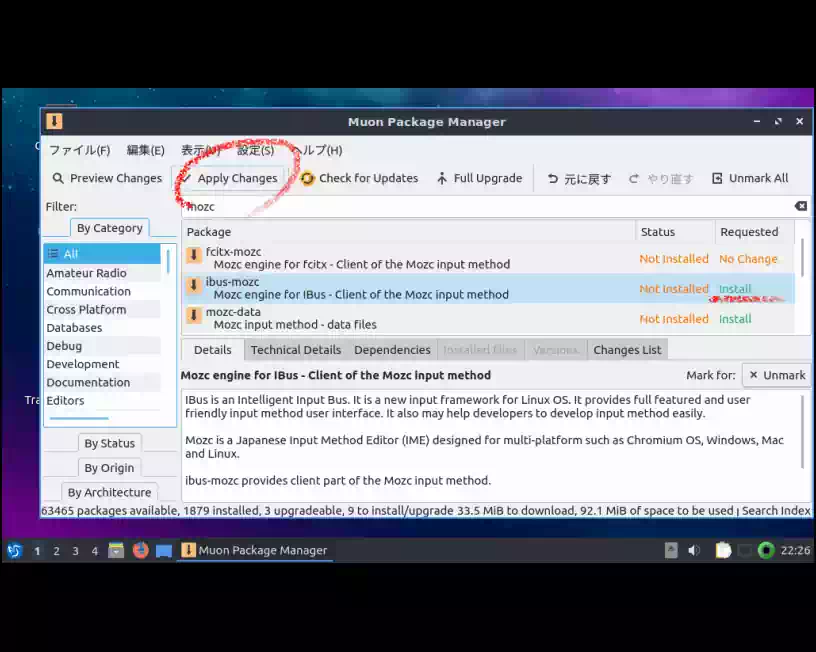
Task: Click the mozc-data package icon
Action: [x=194, y=315]
